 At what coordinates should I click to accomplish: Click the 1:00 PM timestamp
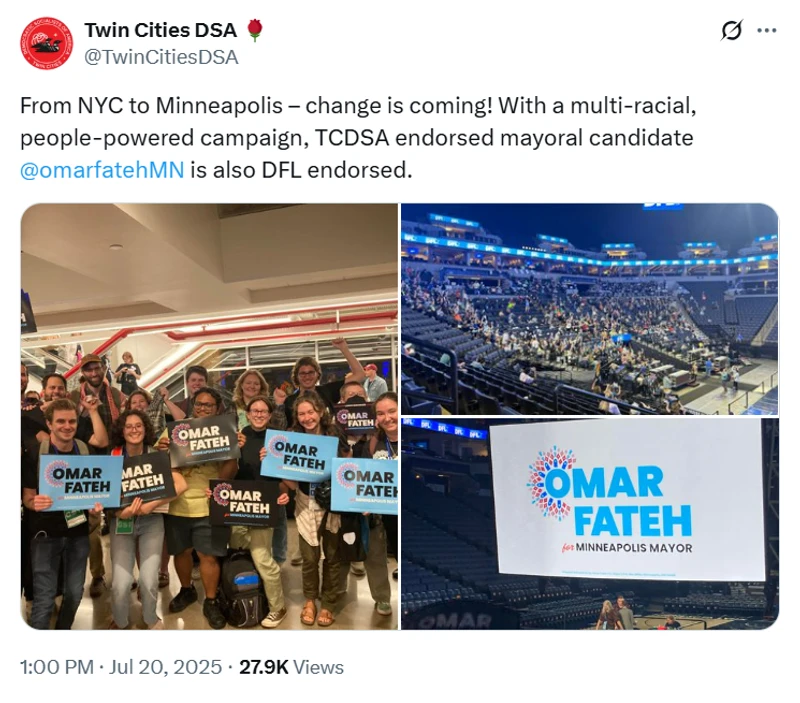56,667
